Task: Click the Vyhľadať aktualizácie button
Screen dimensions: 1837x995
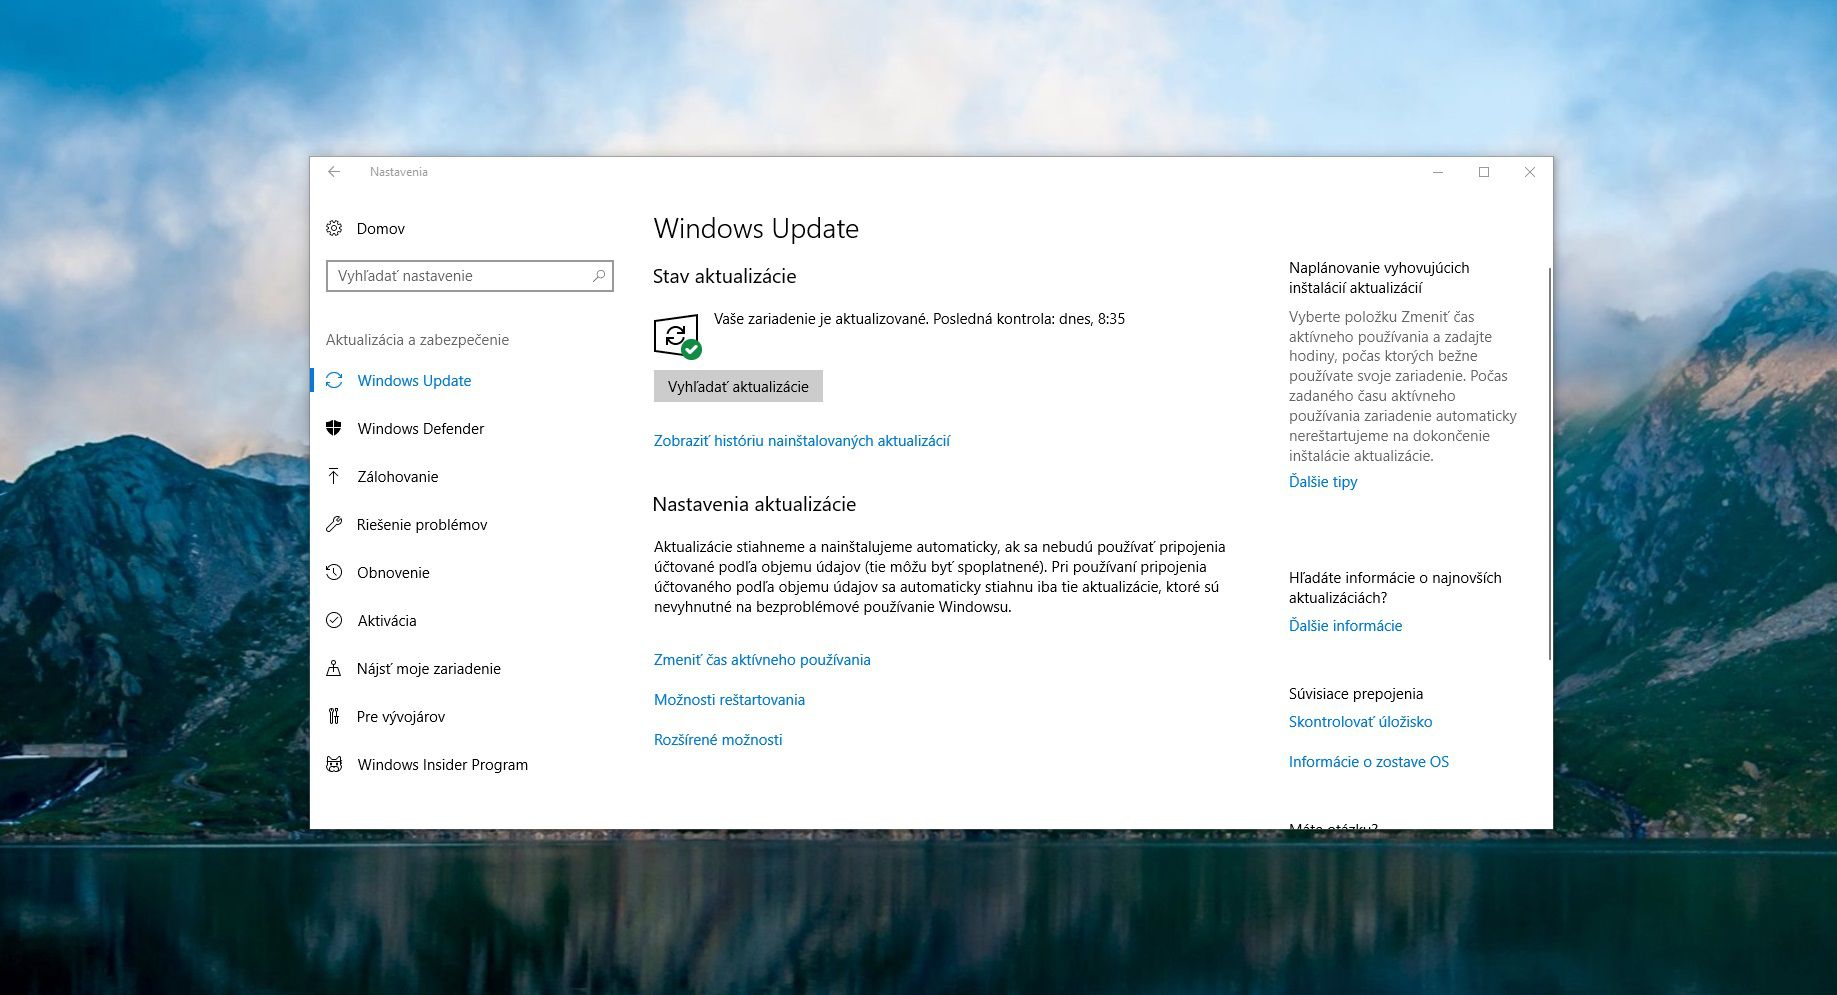Action: click(738, 386)
